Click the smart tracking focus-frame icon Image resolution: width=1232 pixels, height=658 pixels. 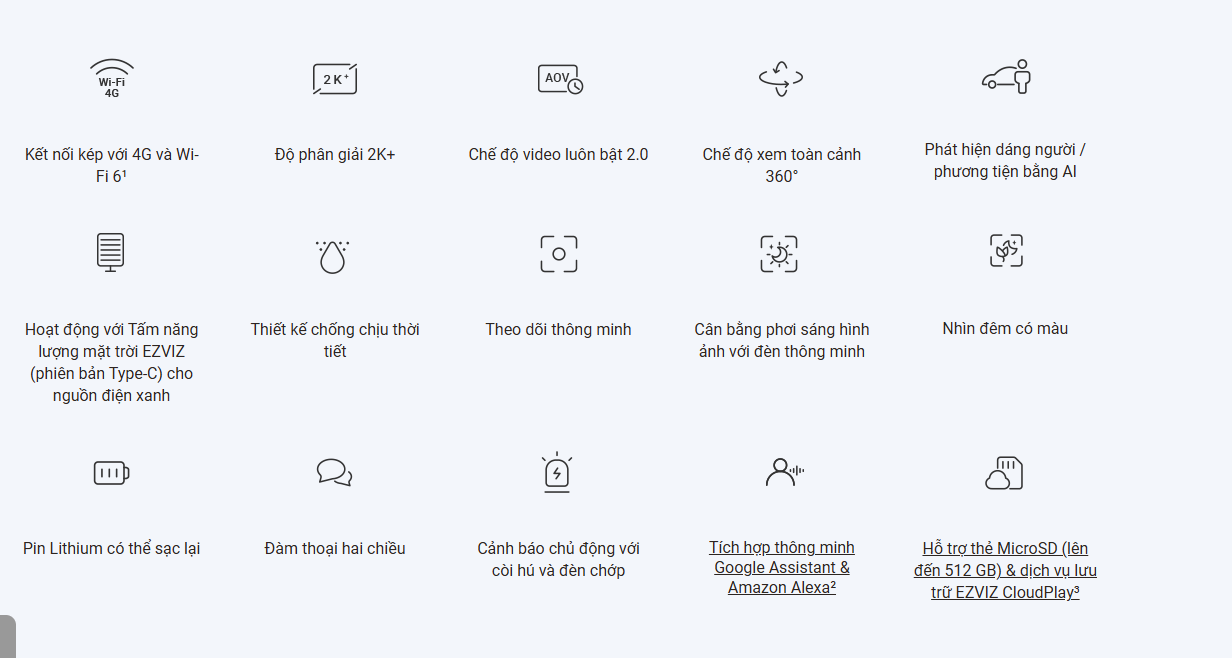(559, 254)
